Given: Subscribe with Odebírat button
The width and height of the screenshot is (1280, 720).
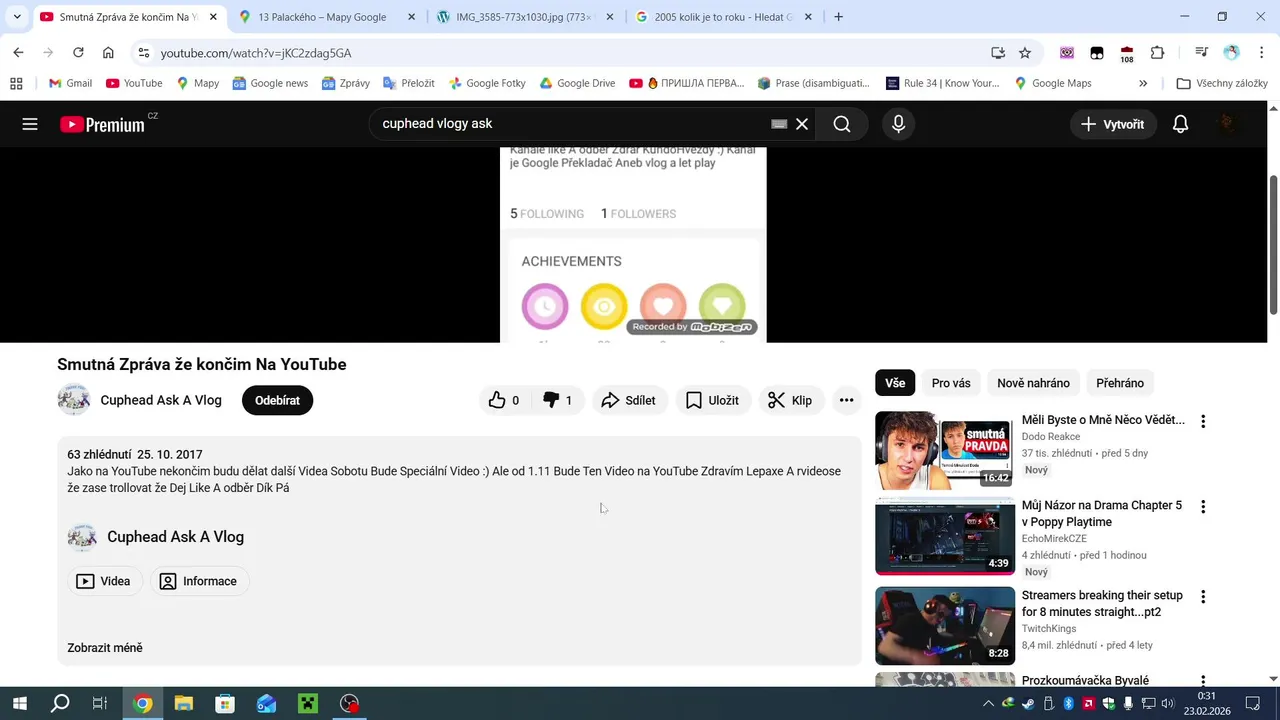Looking at the screenshot, I should click(277, 400).
